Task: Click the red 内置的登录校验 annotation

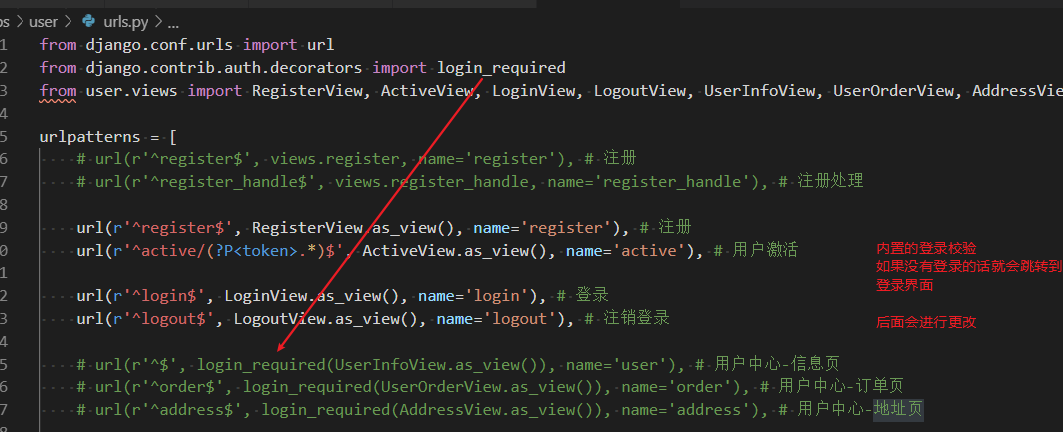Action: click(x=926, y=248)
